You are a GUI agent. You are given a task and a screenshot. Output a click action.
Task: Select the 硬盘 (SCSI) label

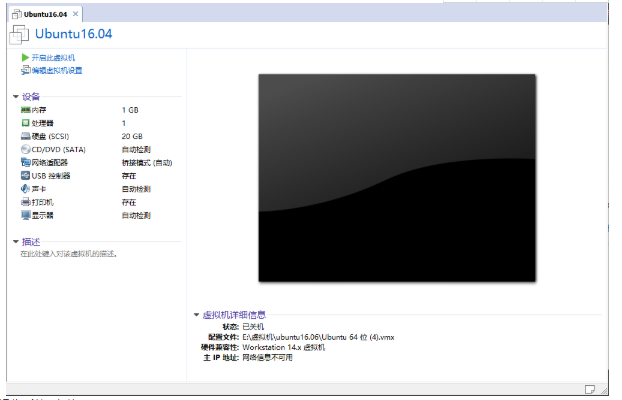pyautogui.click(x=50, y=136)
